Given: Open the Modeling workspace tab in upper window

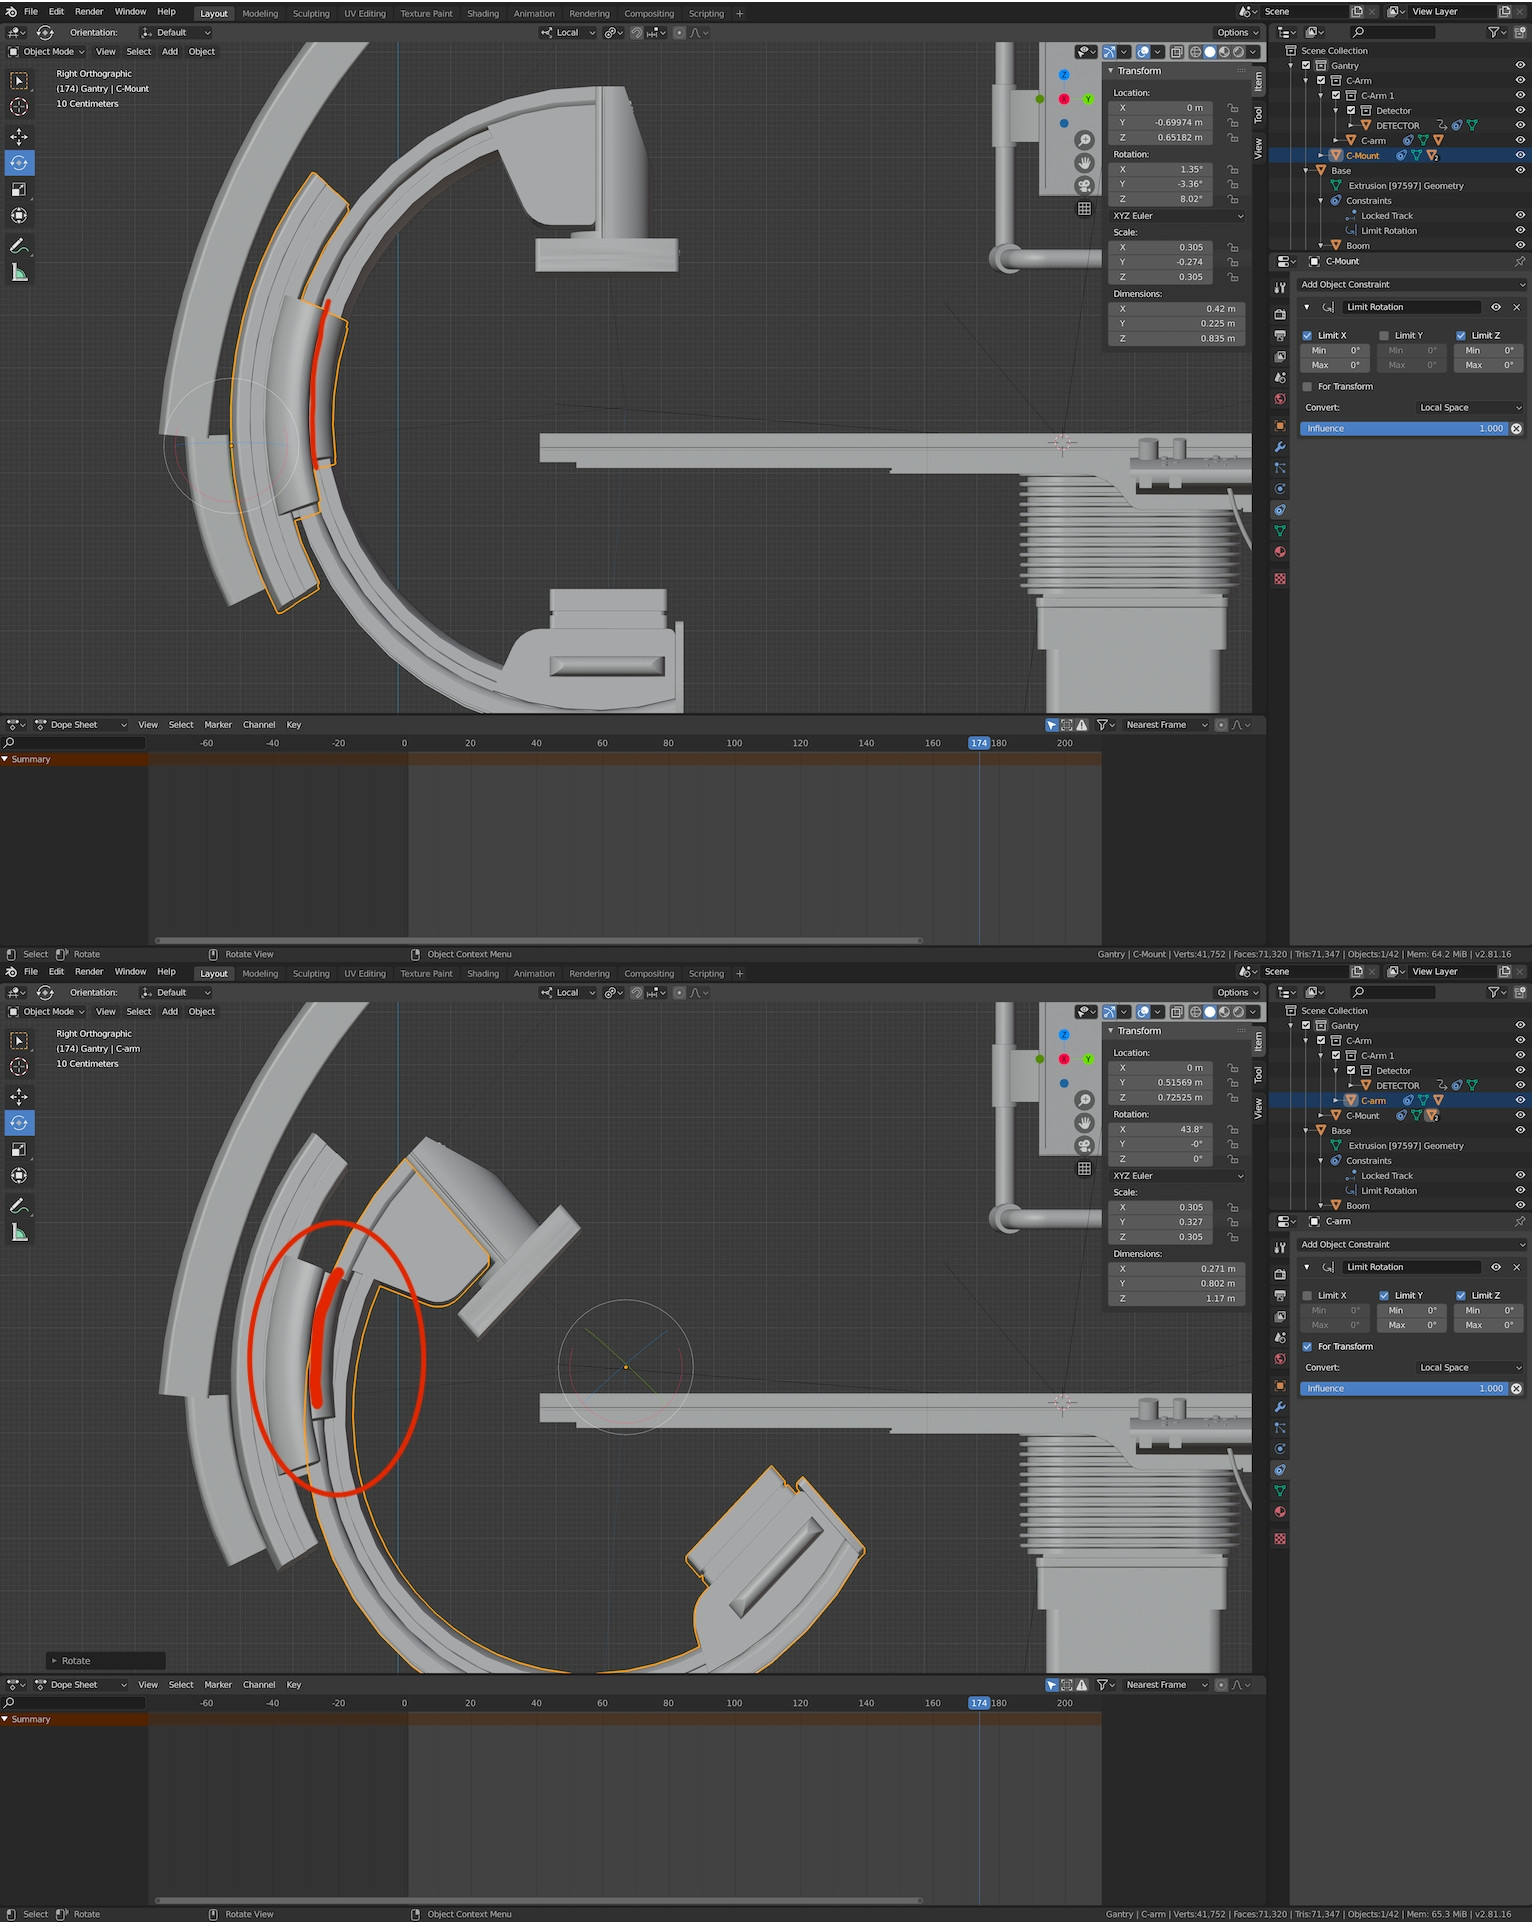Looking at the screenshot, I should tap(260, 14).
